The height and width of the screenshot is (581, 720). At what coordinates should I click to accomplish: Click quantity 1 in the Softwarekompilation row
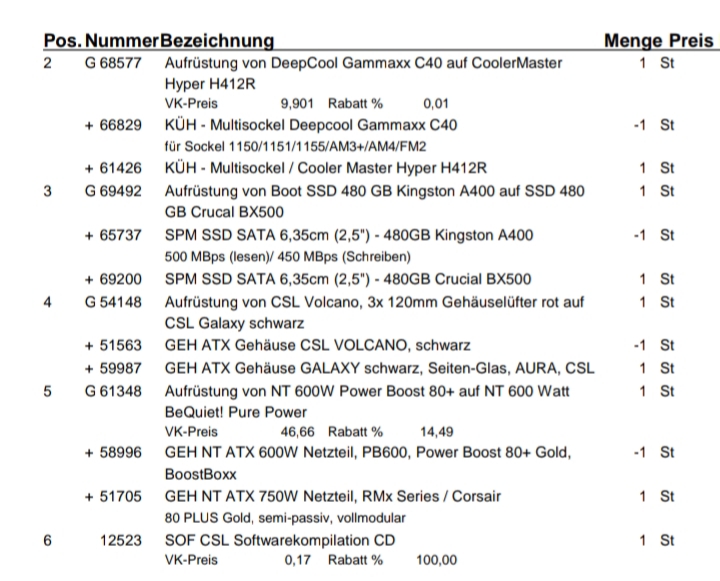coord(643,541)
